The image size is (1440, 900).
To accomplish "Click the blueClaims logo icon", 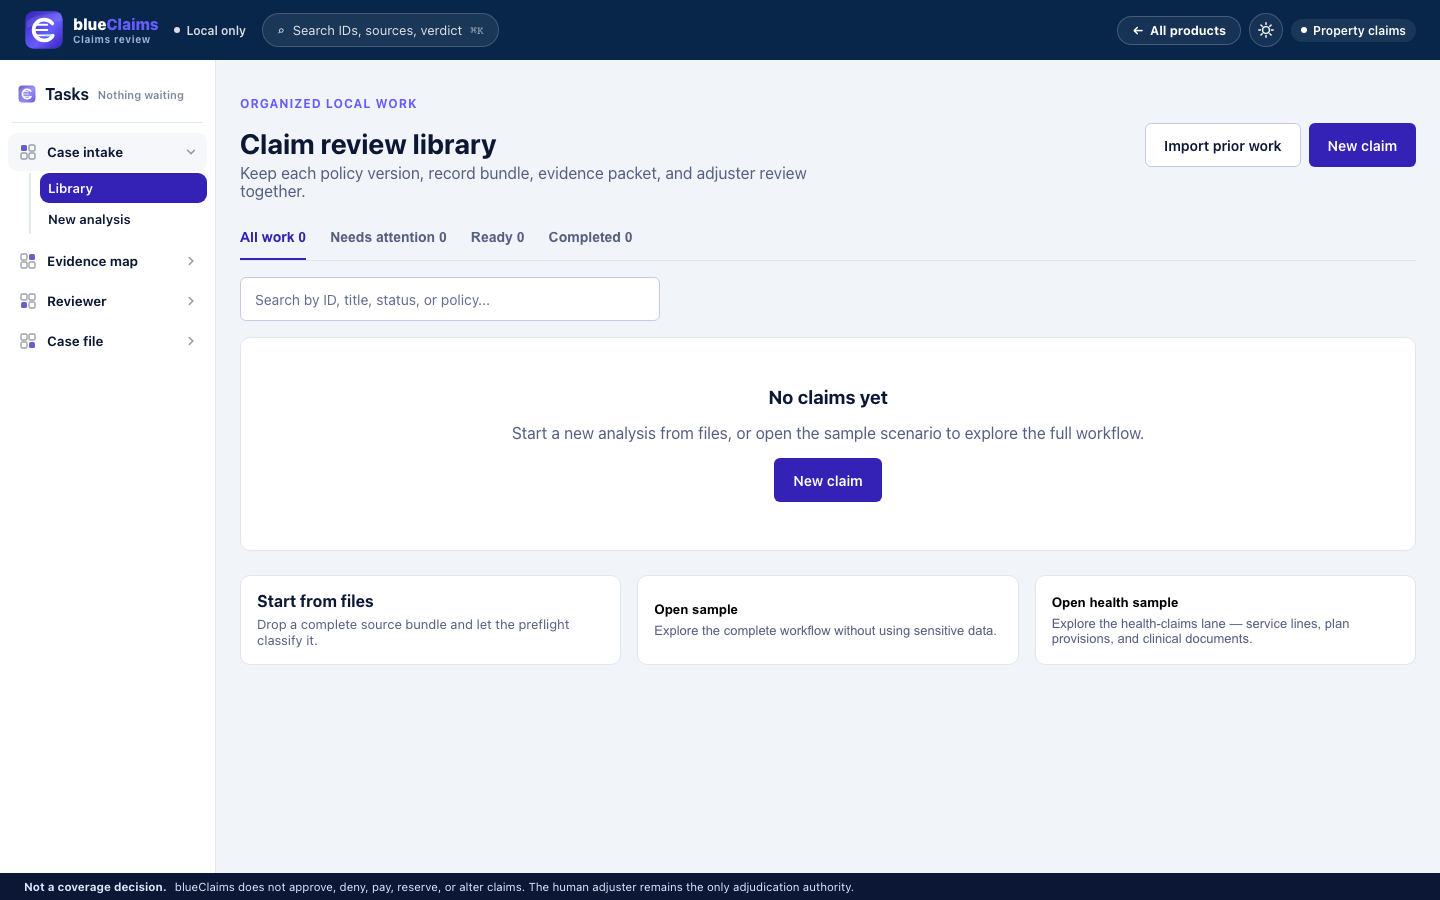I will pos(44,30).
